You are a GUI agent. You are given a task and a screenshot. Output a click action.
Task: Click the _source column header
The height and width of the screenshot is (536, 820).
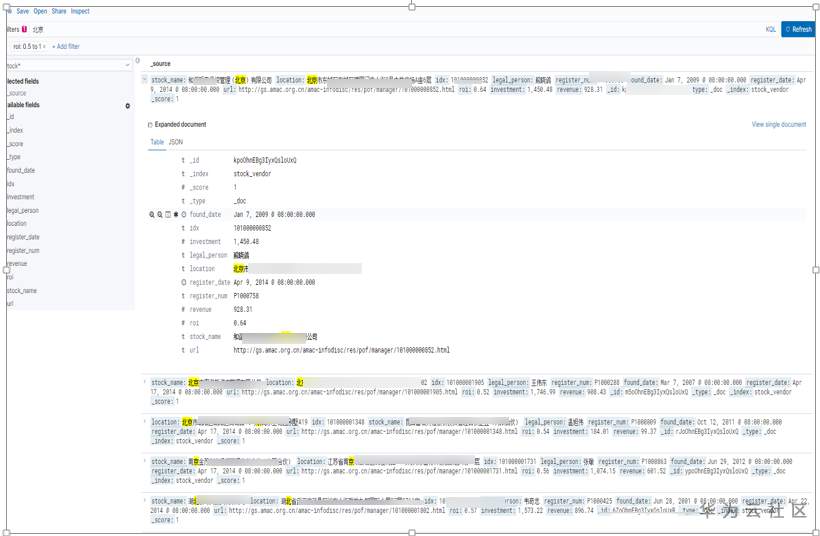pyautogui.click(x=161, y=64)
